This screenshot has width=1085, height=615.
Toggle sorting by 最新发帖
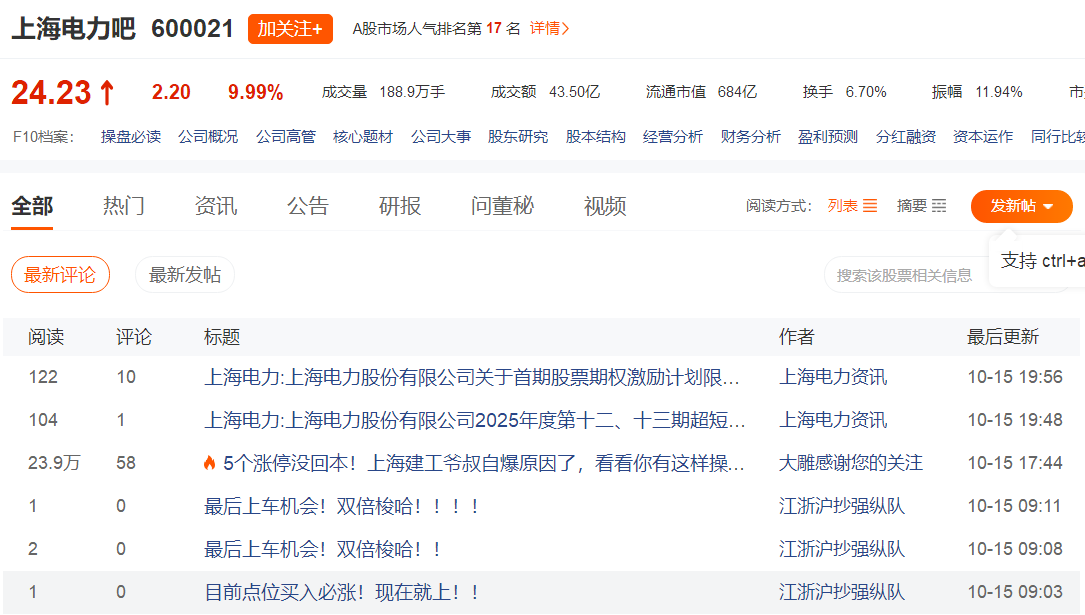click(185, 275)
